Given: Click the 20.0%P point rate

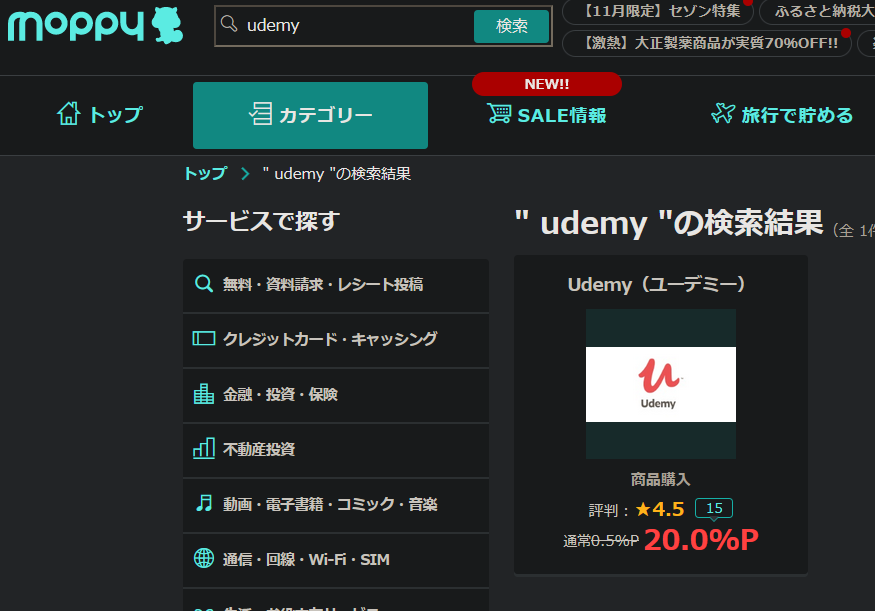Looking at the screenshot, I should coord(701,540).
